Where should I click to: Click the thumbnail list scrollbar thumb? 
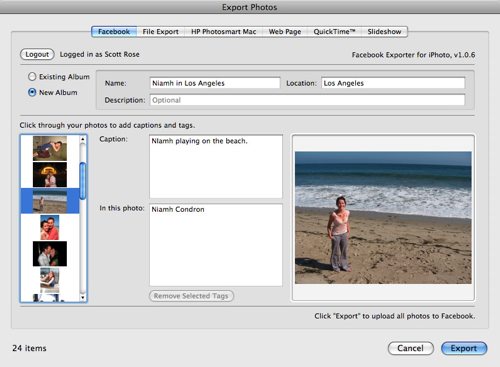tap(83, 181)
